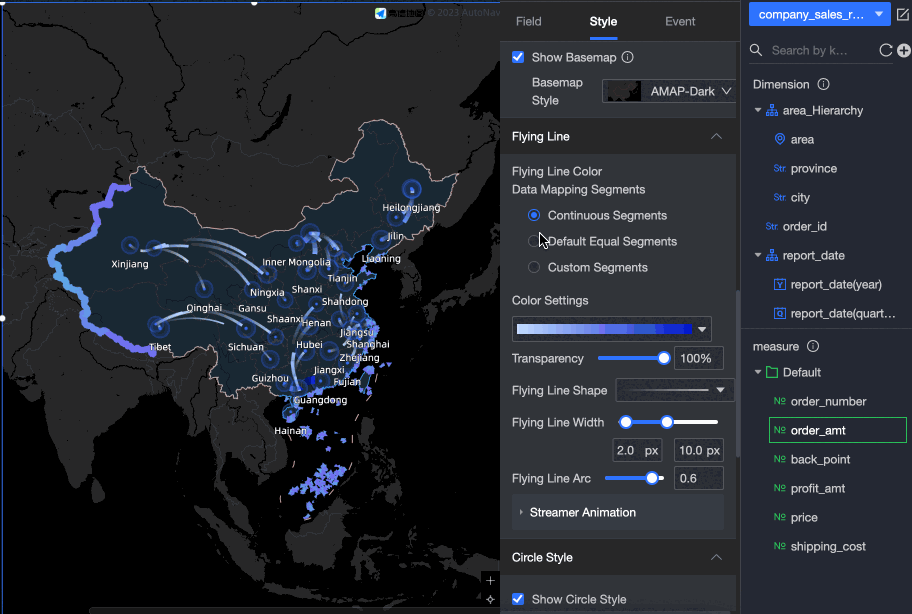Expand the Streamer Animation section

[618, 512]
